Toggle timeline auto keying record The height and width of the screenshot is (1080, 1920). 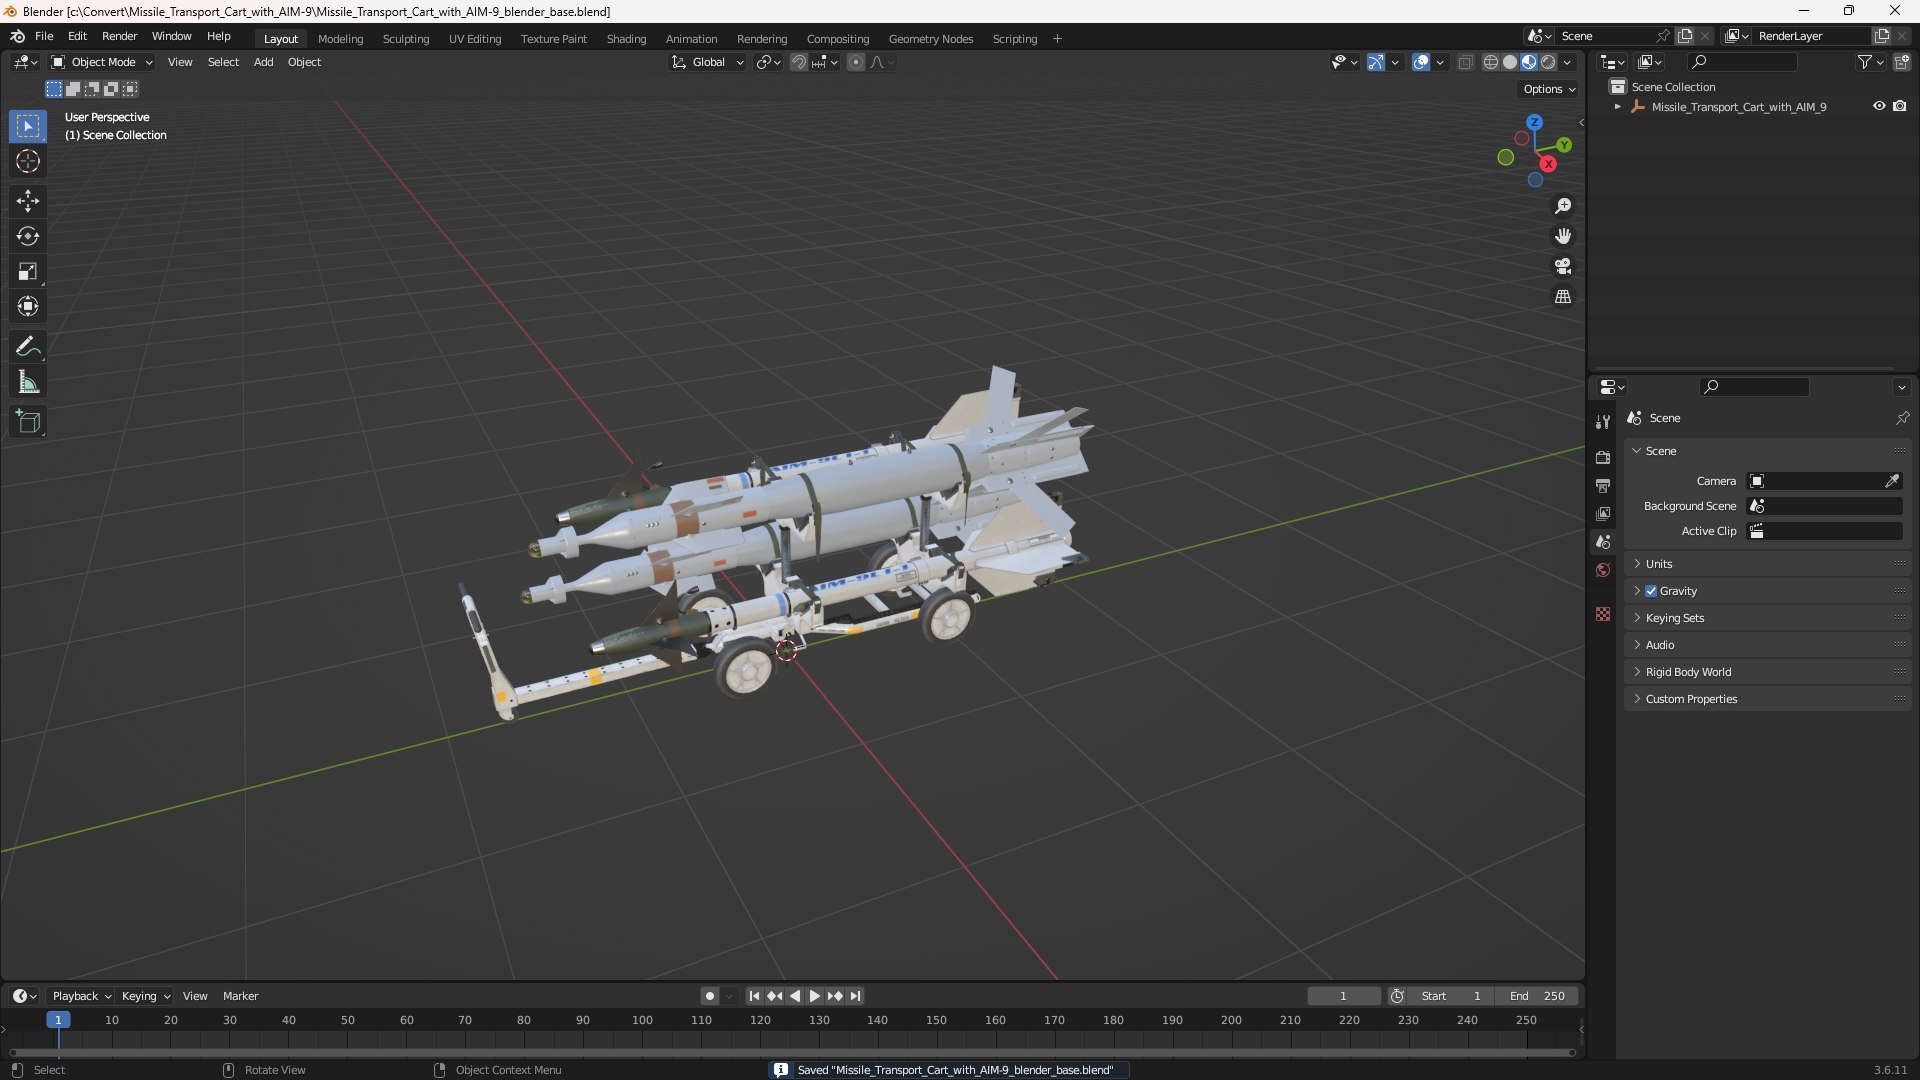point(709,996)
